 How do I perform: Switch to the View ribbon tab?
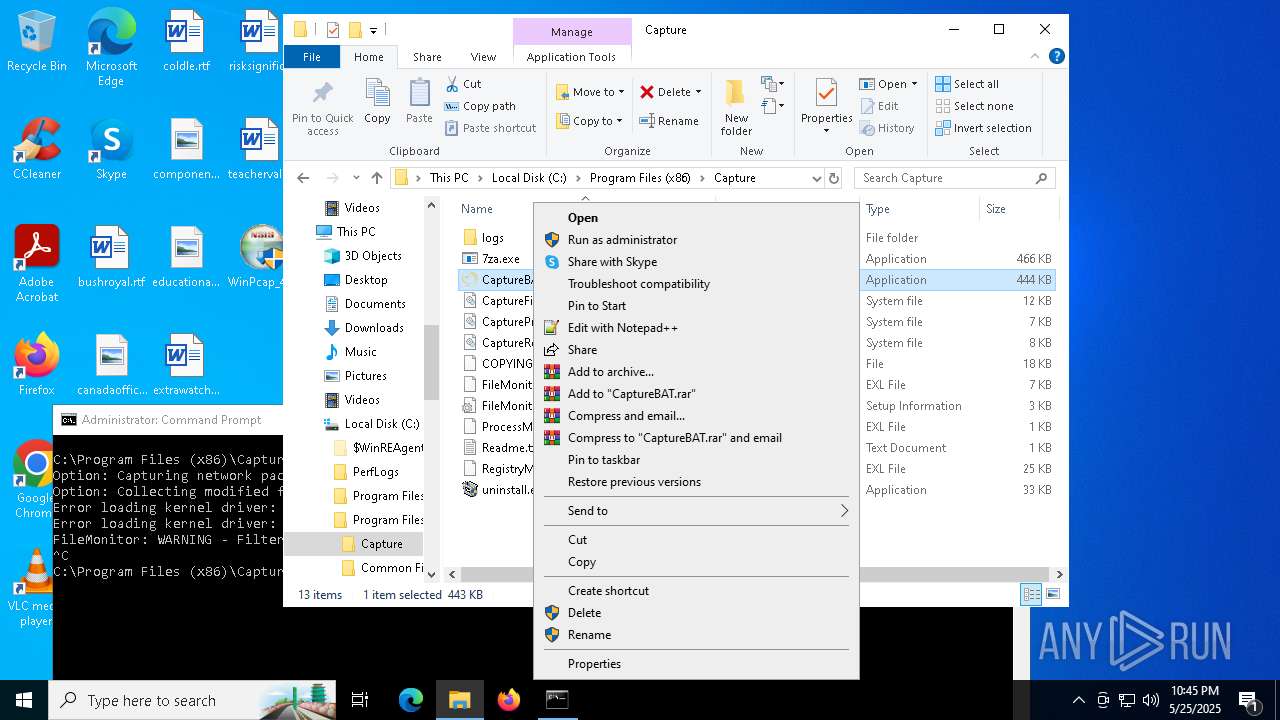point(483,57)
